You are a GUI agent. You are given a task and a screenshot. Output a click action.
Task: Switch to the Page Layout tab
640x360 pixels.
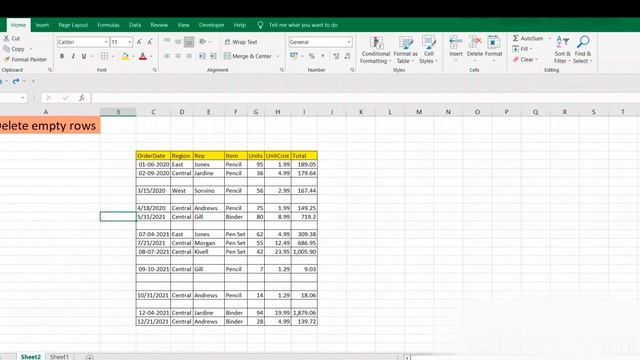click(x=73, y=25)
